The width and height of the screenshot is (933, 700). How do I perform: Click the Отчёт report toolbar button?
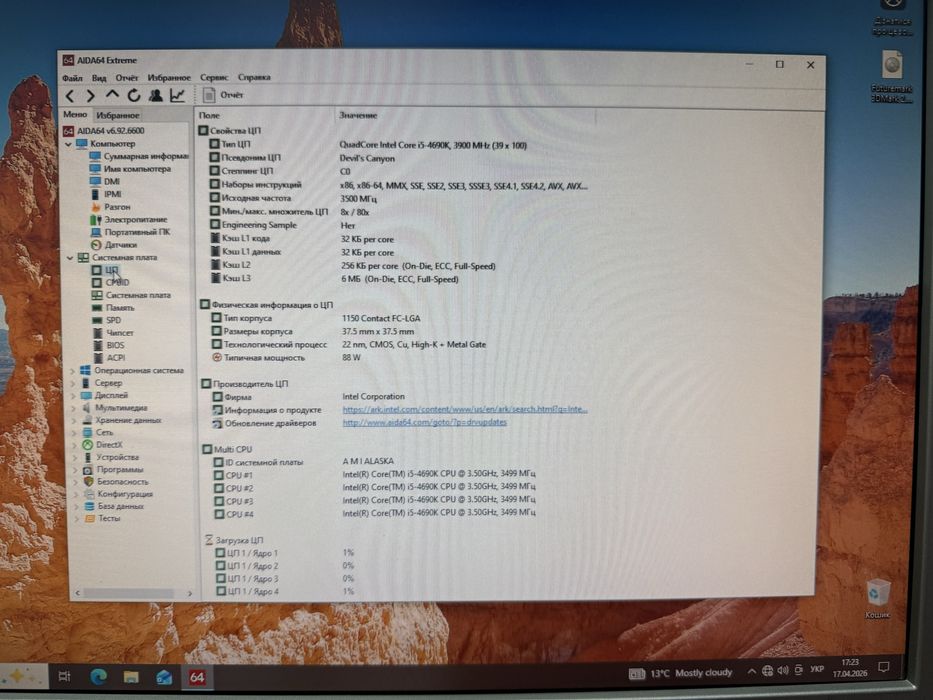tap(223, 95)
